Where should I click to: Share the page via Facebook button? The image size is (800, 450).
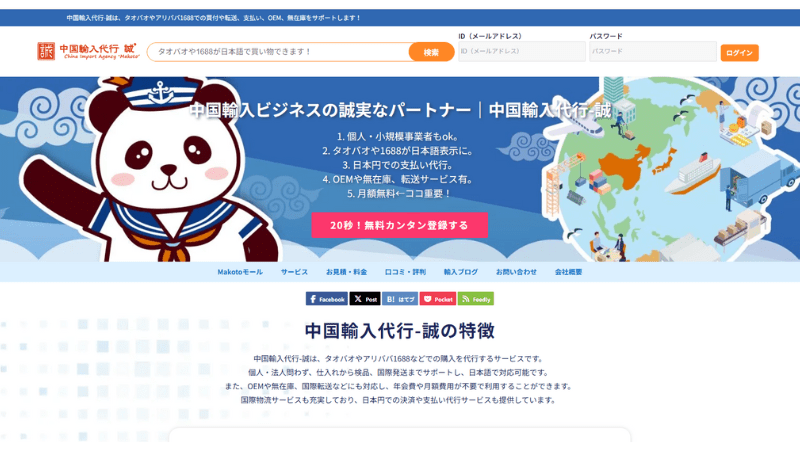[327, 299]
